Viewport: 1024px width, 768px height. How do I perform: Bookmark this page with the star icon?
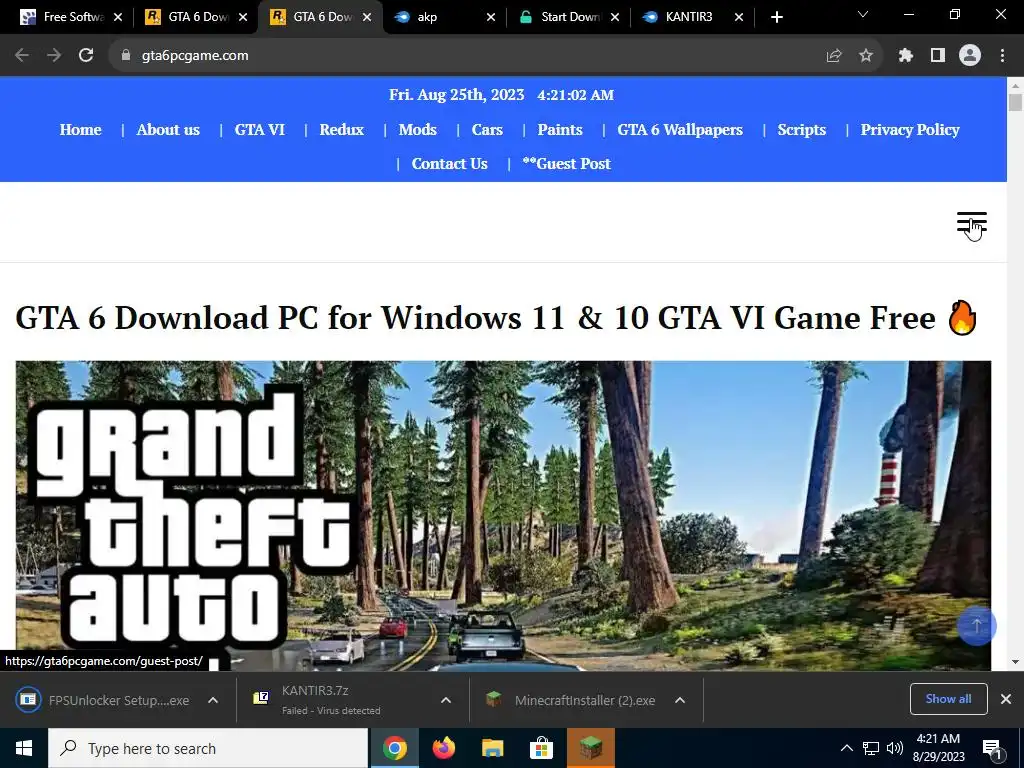coord(866,56)
